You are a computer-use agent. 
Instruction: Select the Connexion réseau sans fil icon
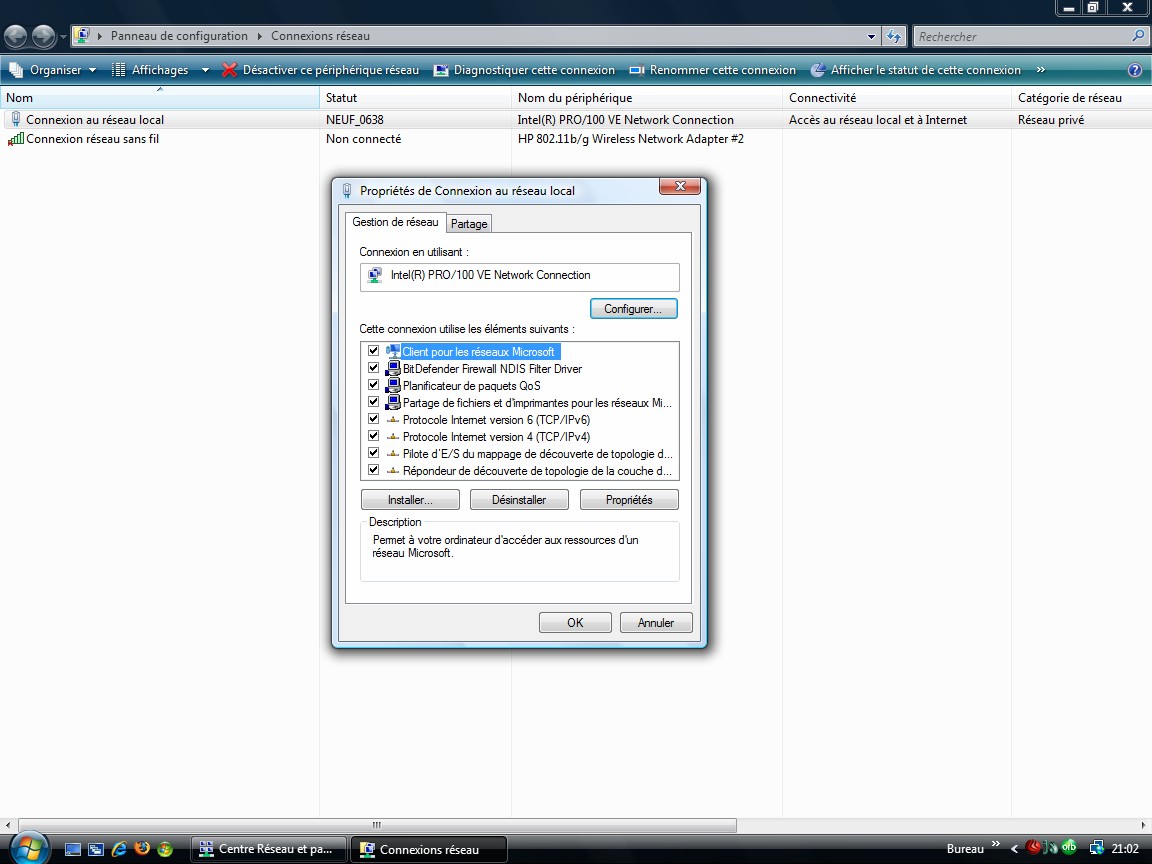coord(15,139)
